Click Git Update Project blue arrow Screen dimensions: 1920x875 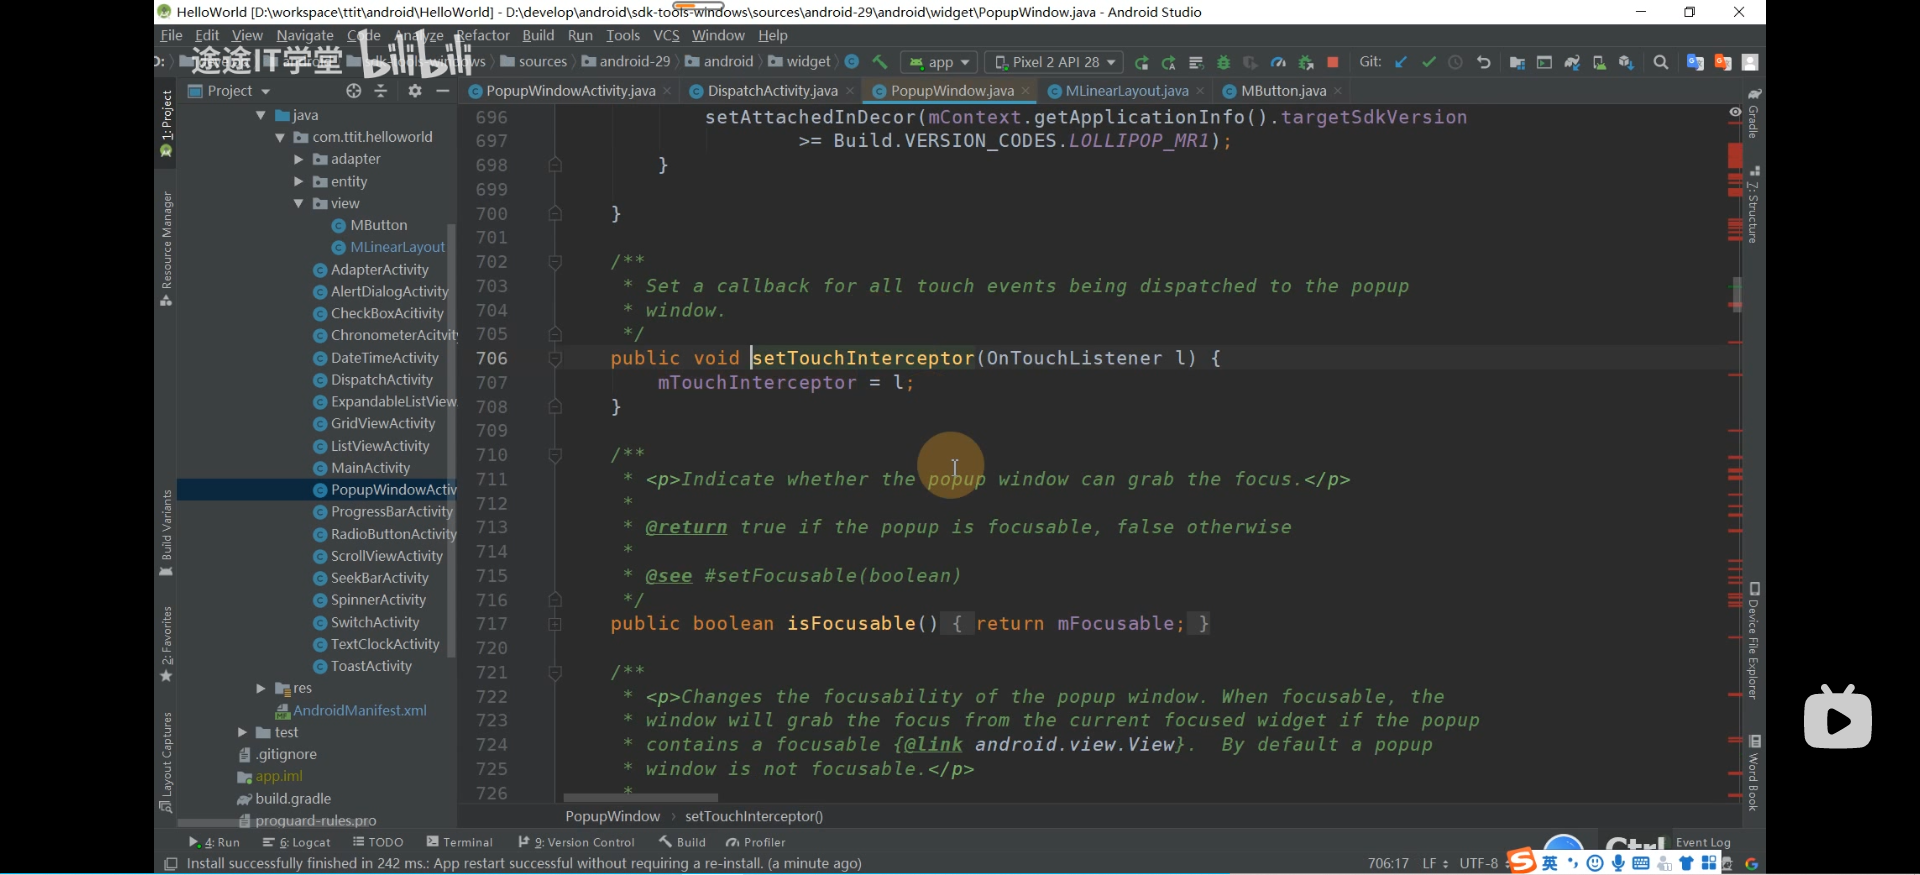tap(1401, 62)
